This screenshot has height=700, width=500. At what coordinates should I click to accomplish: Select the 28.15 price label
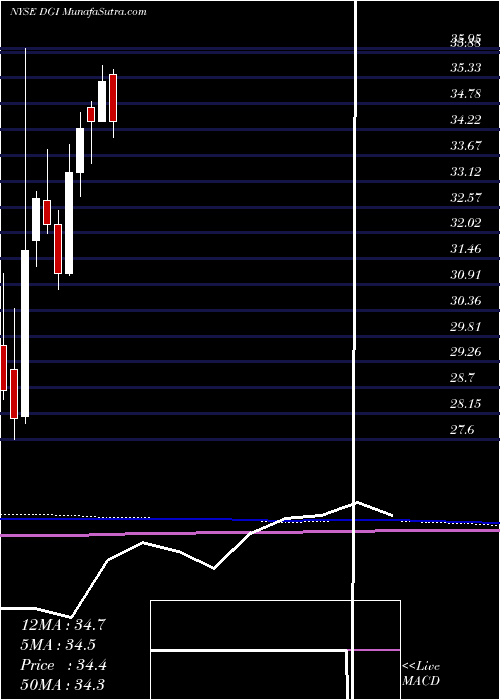pyautogui.click(x=466, y=404)
